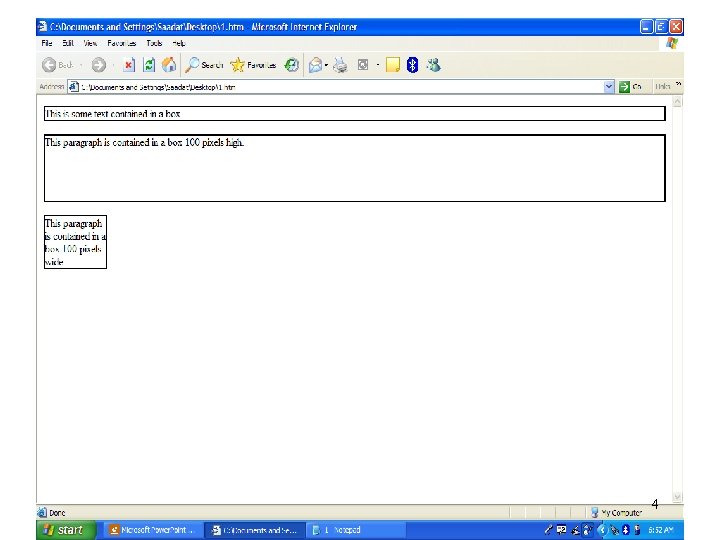720x540 pixels.
Task: Open the File menu
Action: (x=47, y=43)
